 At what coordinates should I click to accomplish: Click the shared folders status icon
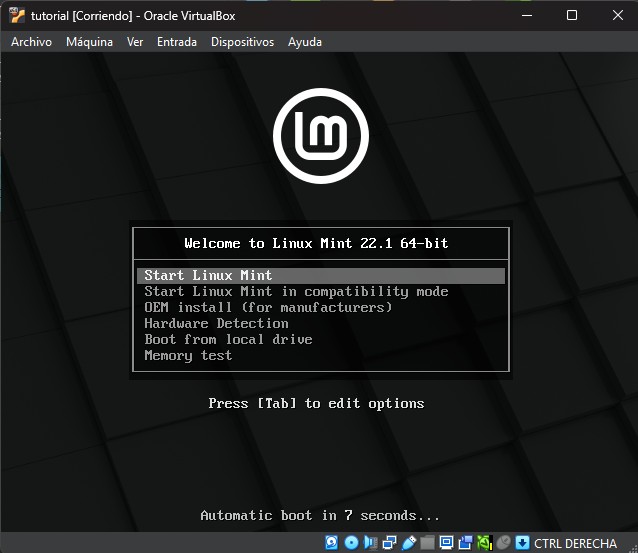(x=427, y=542)
